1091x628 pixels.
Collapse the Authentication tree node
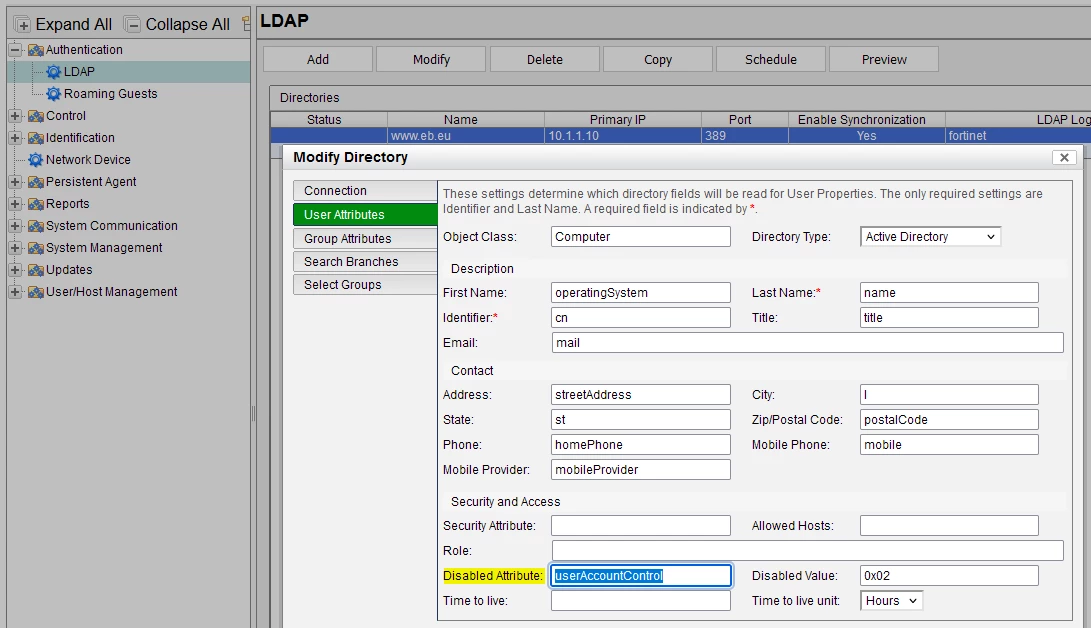pyautogui.click(x=15, y=49)
